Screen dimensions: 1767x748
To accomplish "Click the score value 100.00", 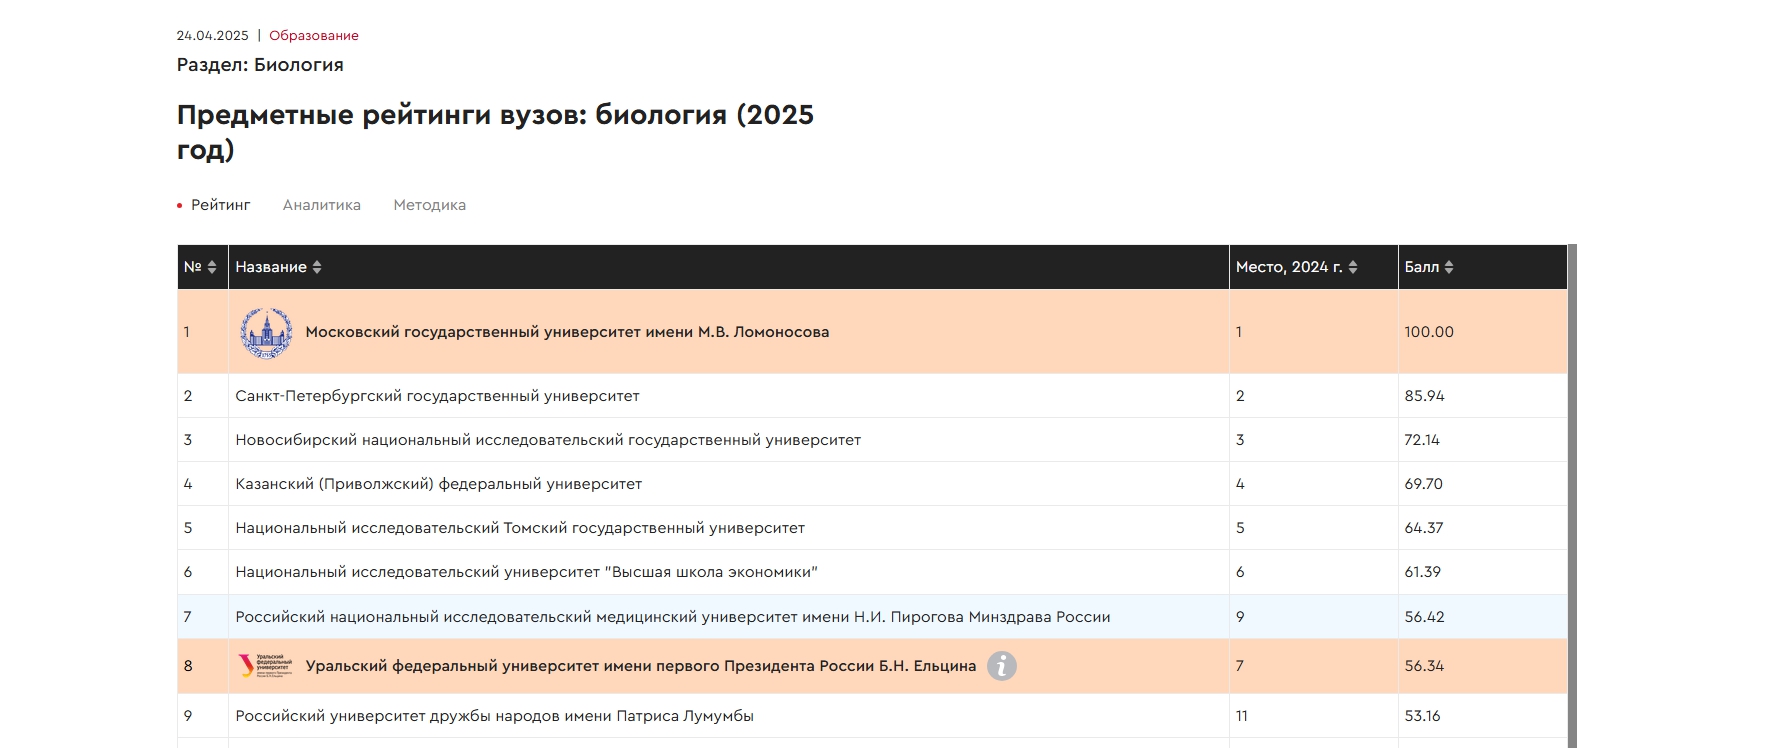I will point(1429,332).
